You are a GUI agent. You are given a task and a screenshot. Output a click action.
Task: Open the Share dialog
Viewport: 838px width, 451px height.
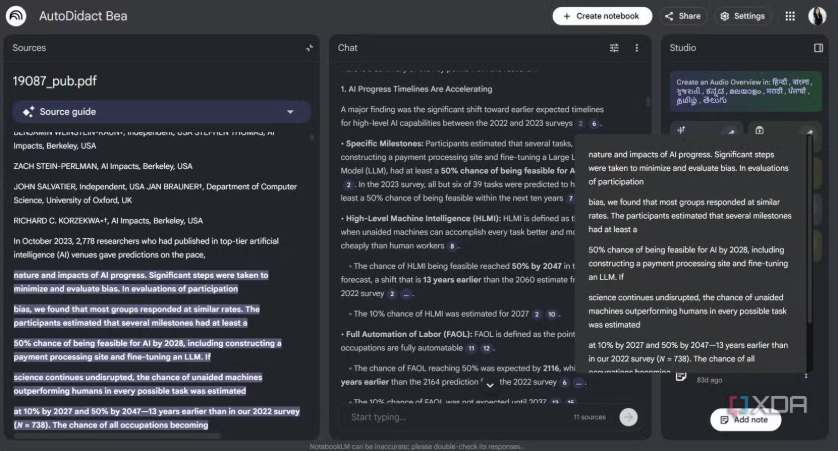click(683, 16)
